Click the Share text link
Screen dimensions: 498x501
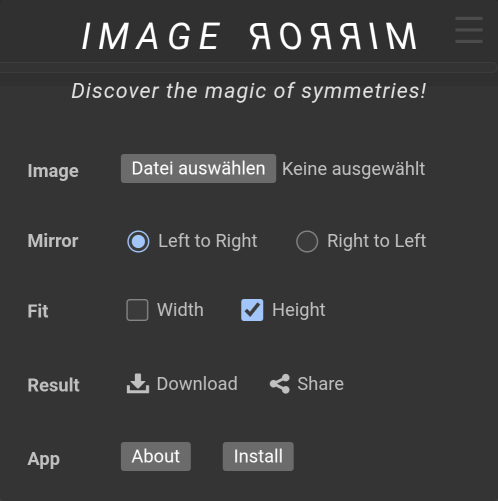pyautogui.click(x=320, y=384)
